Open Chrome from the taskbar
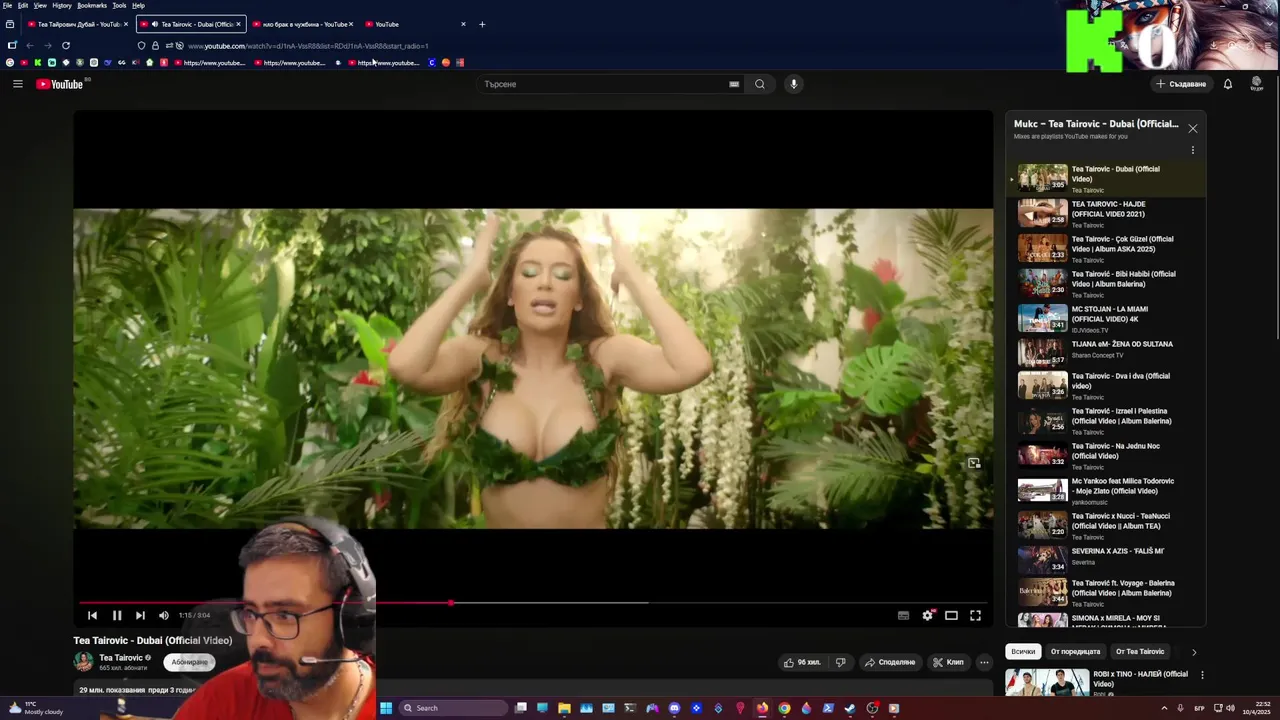The image size is (1280, 720). pyautogui.click(x=784, y=708)
